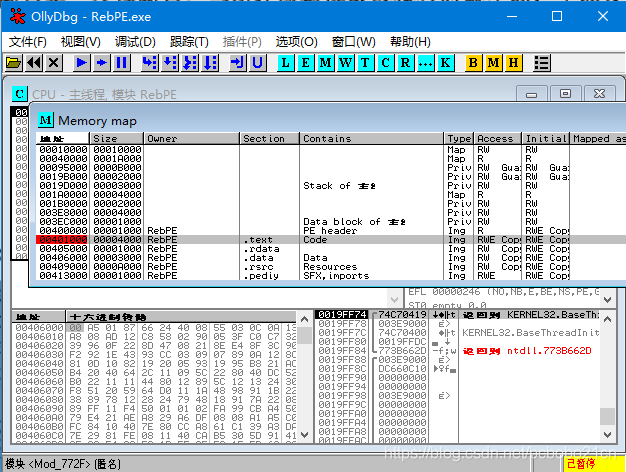Click the stack pane down scroll arrow
Image resolution: width=626 pixels, height=472 pixels.
point(607,434)
